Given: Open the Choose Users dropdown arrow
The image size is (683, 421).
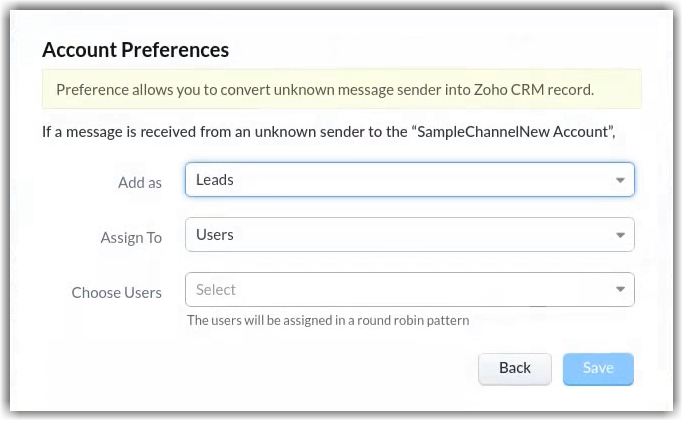Looking at the screenshot, I should 620,291.
